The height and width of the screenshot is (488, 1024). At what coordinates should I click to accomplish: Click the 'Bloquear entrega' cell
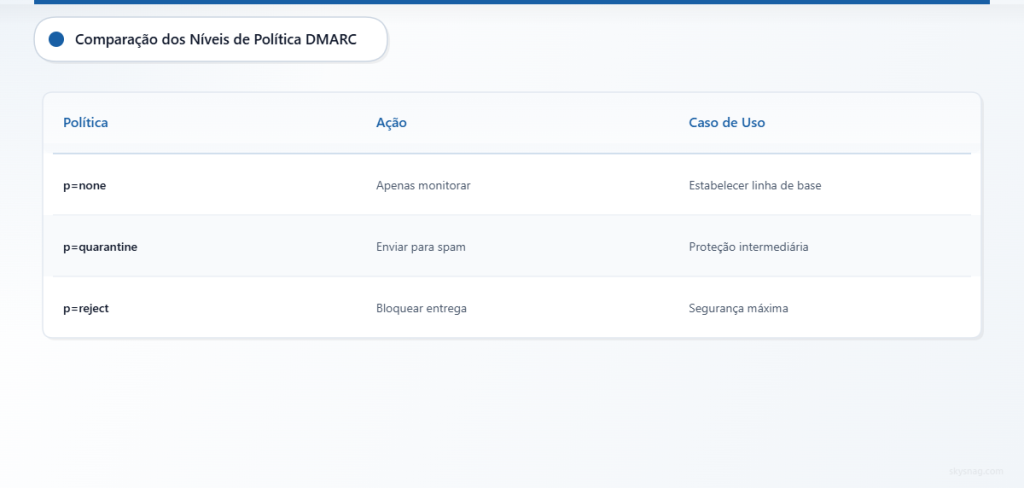pos(421,308)
